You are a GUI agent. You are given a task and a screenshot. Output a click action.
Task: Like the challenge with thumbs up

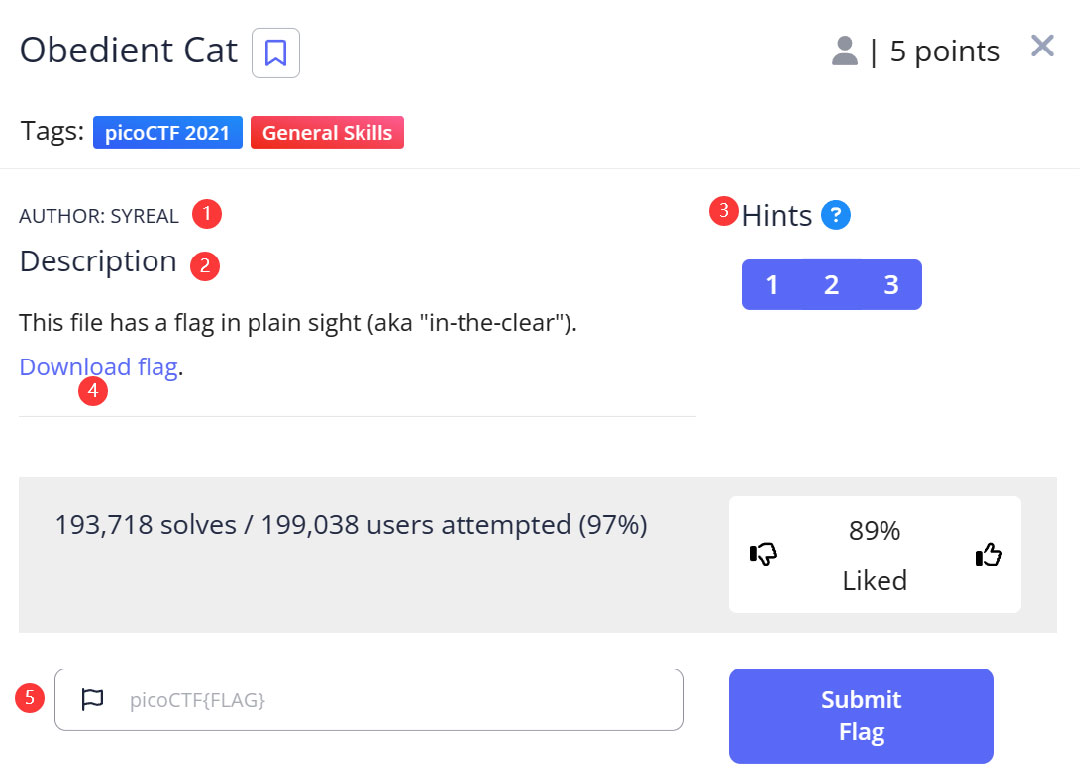(988, 555)
